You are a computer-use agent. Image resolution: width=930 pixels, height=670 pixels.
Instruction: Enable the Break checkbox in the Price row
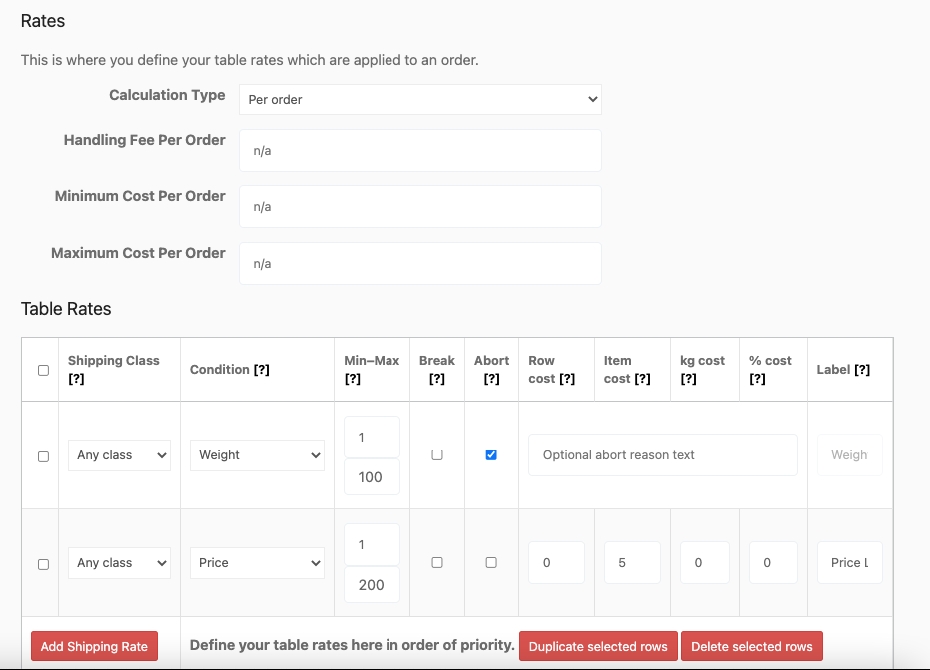click(437, 563)
